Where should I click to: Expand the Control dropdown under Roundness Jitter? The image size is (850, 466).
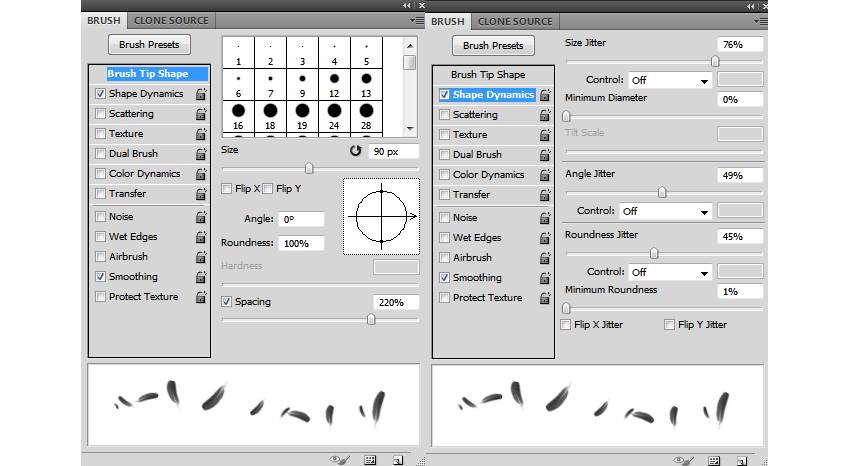(670, 272)
